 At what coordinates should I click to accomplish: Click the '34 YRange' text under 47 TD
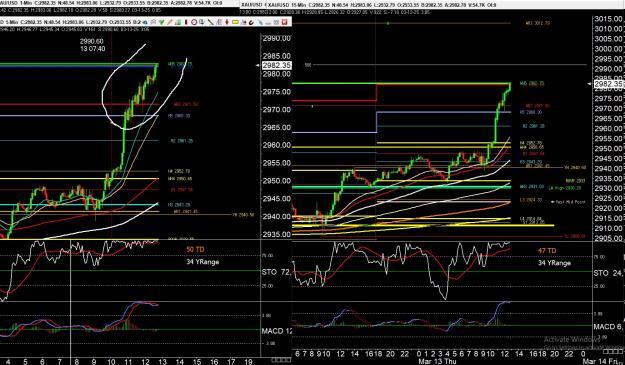coord(554,263)
